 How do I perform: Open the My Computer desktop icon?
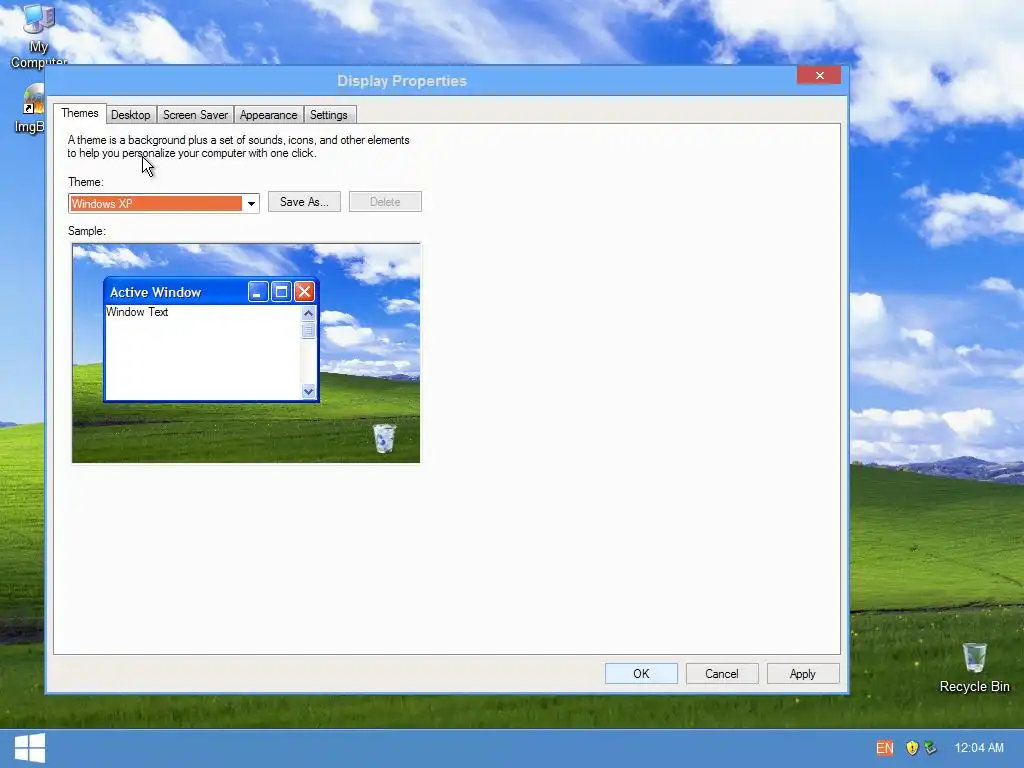click(x=38, y=34)
